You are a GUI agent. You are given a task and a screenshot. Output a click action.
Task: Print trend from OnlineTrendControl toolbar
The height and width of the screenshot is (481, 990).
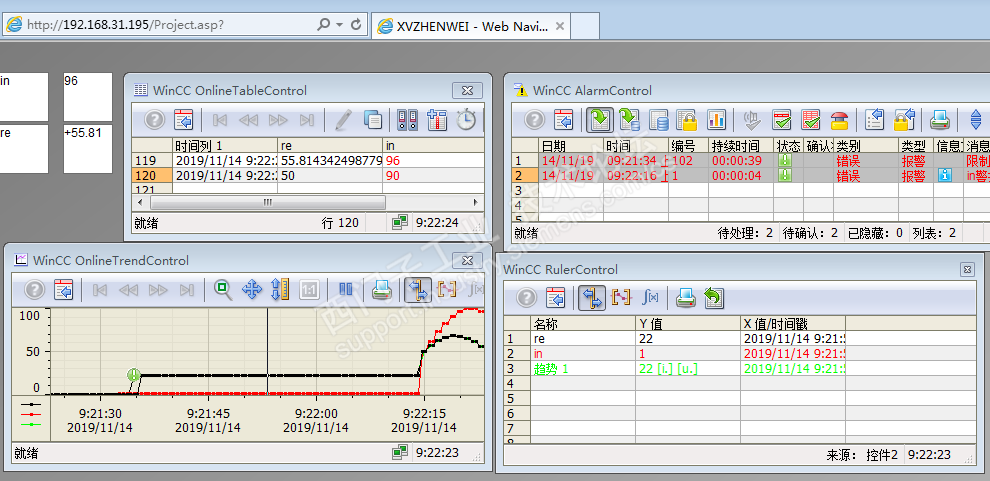(382, 290)
